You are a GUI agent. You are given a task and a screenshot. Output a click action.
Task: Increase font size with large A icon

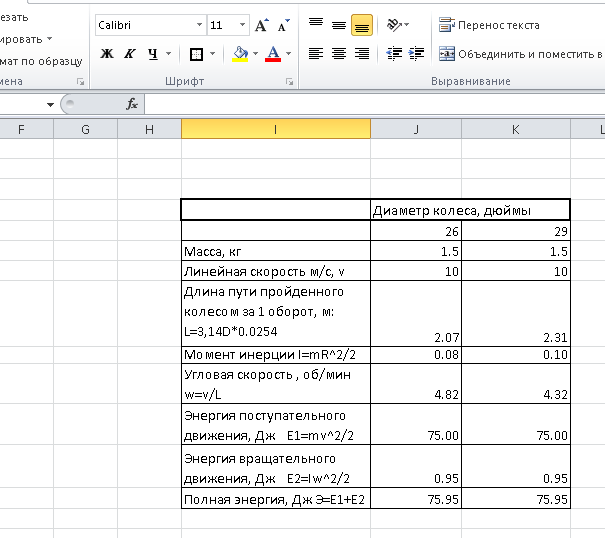(x=262, y=25)
